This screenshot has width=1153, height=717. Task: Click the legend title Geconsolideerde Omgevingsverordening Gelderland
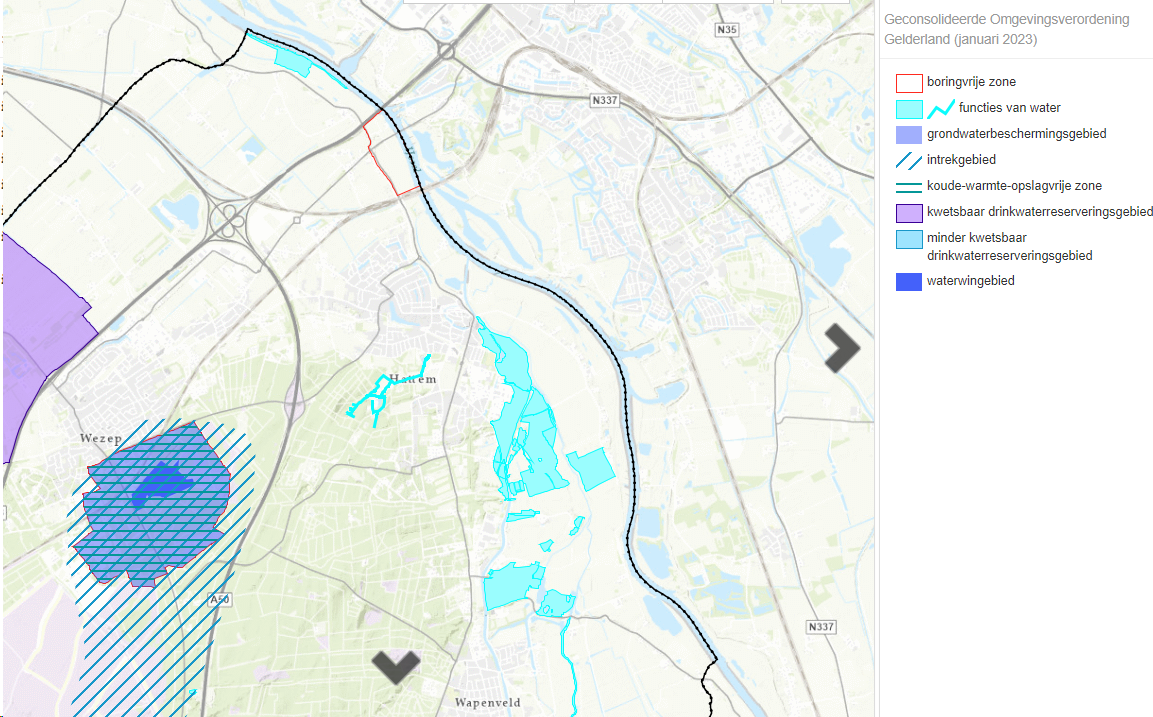(1006, 30)
